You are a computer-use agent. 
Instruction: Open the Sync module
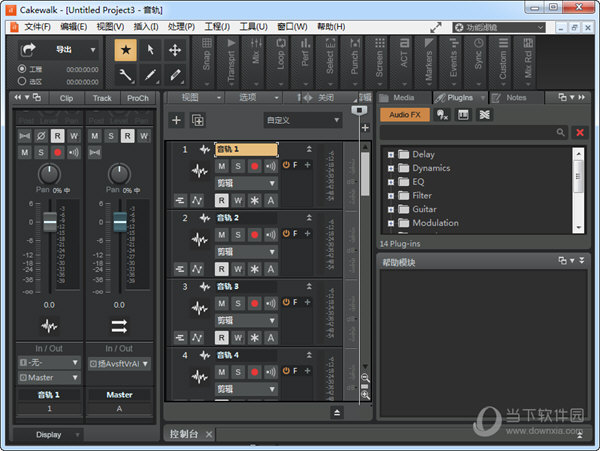pyautogui.click(x=478, y=62)
